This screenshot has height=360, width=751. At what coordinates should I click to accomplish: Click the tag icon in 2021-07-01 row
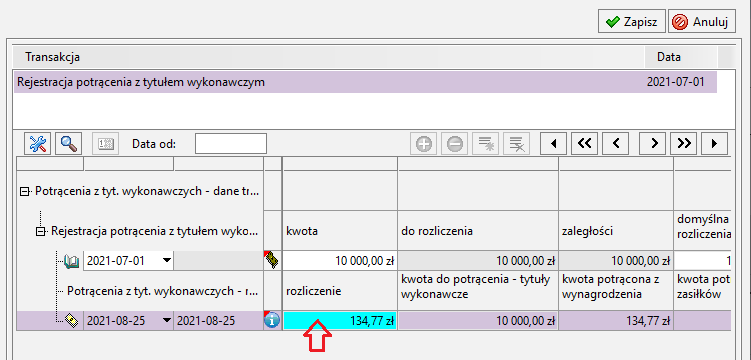pos(272,260)
